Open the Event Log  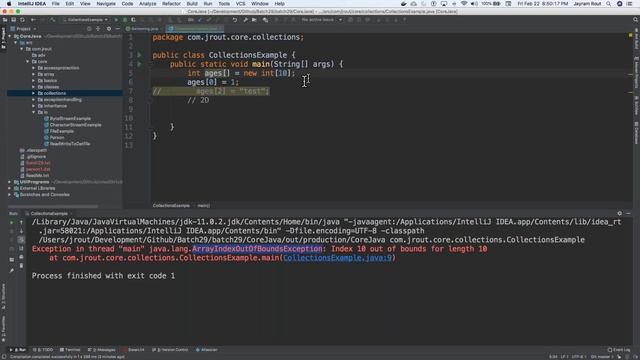tap(619, 350)
